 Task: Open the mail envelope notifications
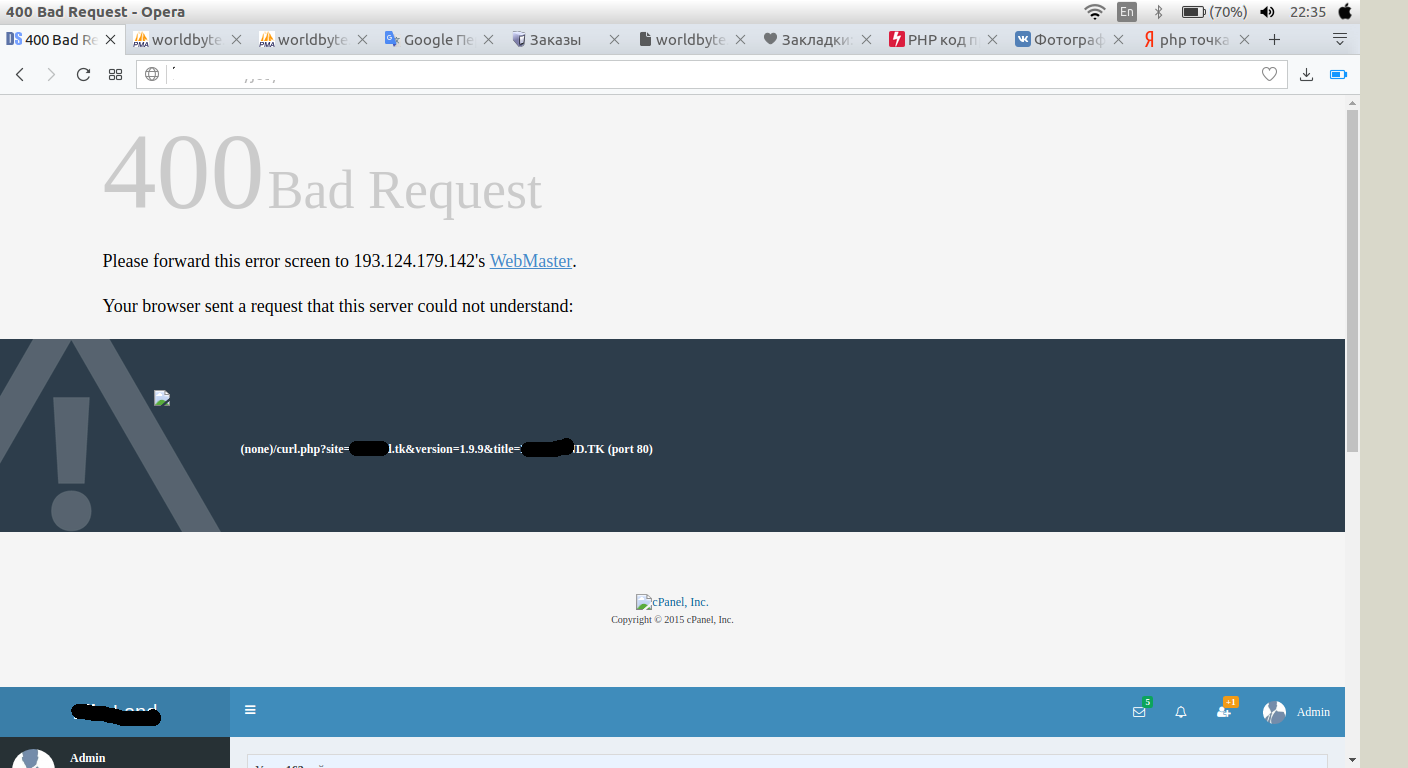tap(1139, 712)
